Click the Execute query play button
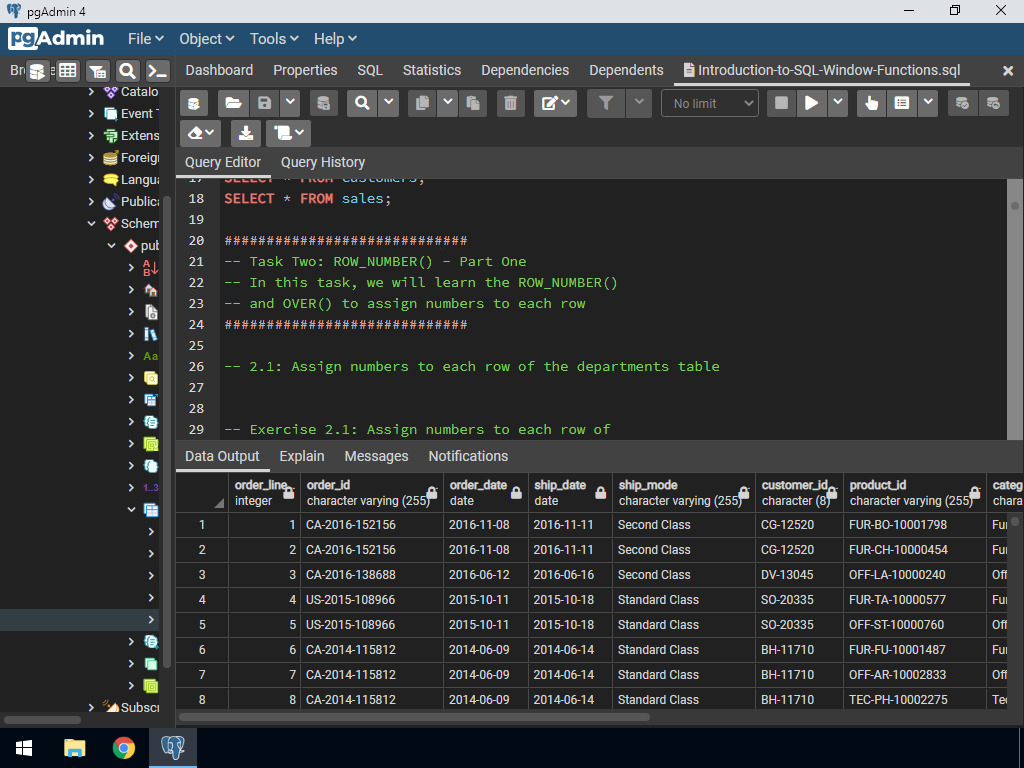 click(x=811, y=103)
